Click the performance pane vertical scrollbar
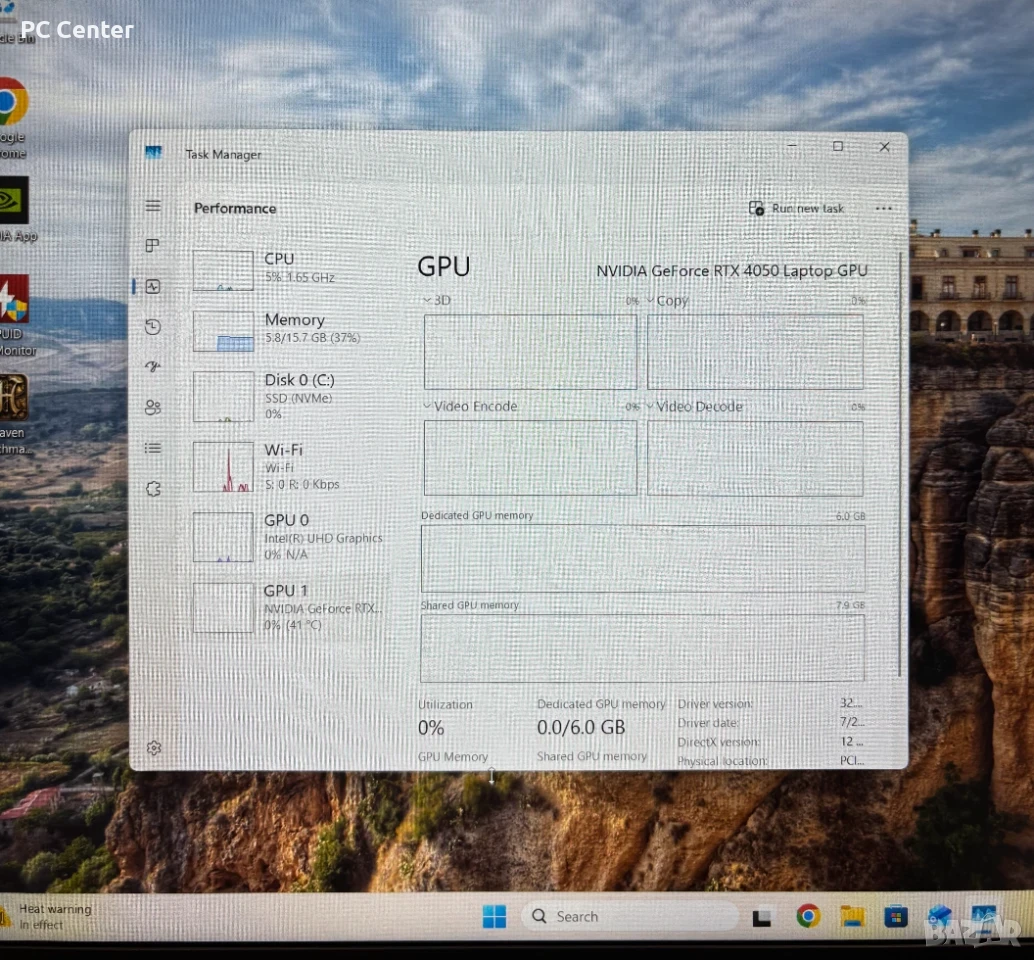The height and width of the screenshot is (960, 1034). coord(899,464)
